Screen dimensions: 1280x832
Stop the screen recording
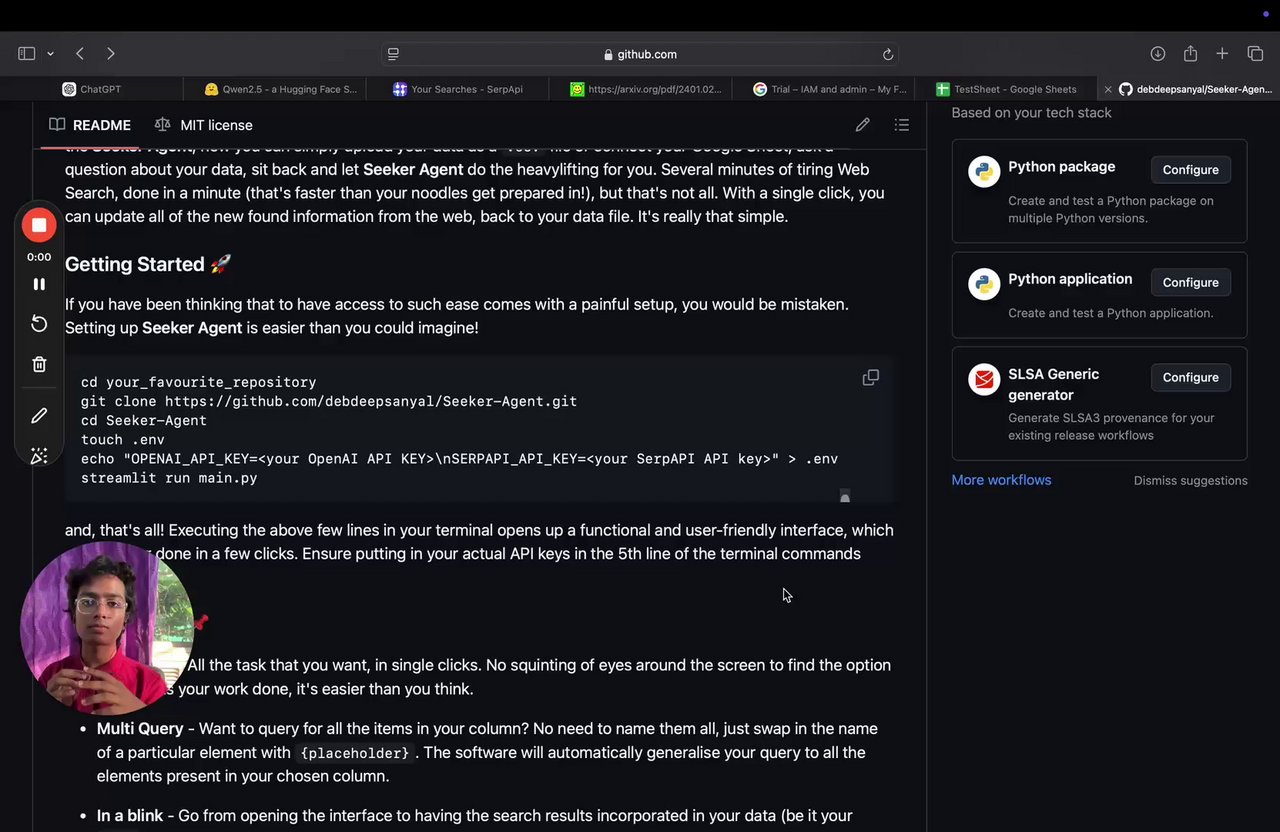coord(39,225)
